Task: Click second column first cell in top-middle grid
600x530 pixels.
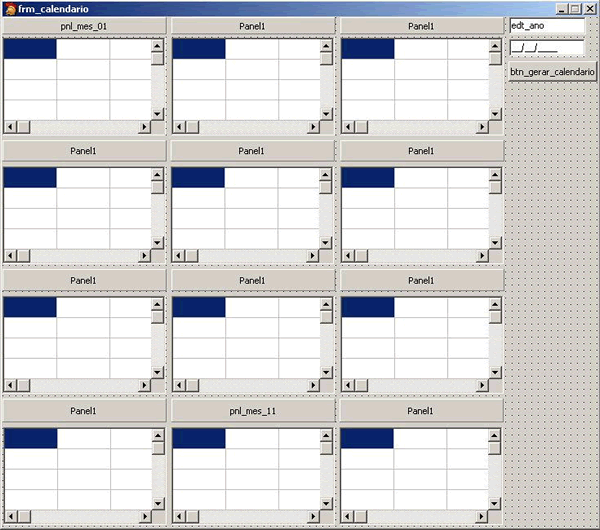Action: (x=252, y=49)
